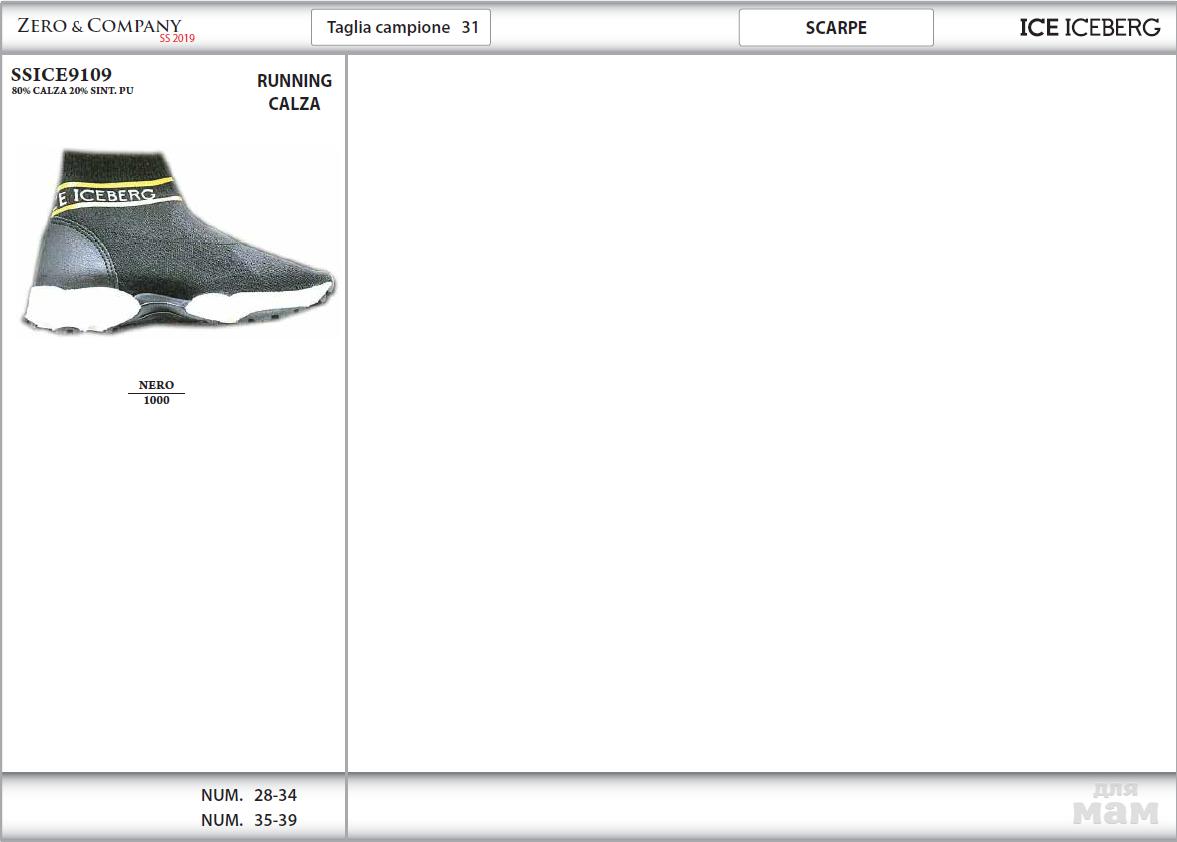Image resolution: width=1177 pixels, height=842 pixels.
Task: Click the ICEBERG lettering on the shoe
Action: pyautogui.click(x=114, y=195)
